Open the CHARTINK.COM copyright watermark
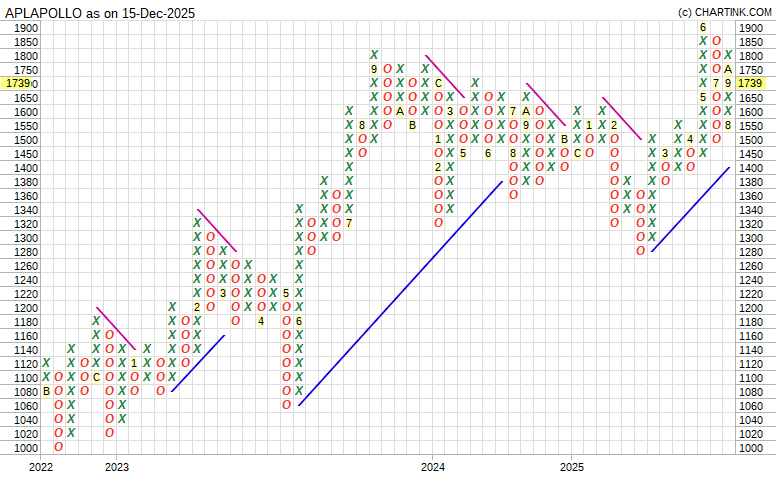Screen dimensions: 778x484 (724, 12)
